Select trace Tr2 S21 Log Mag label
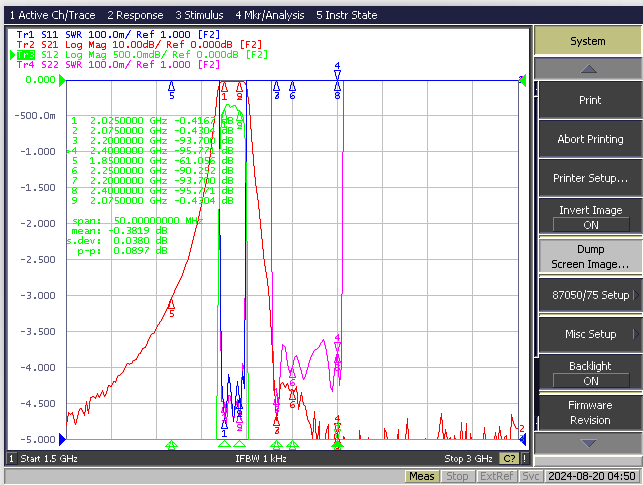 tap(139, 44)
